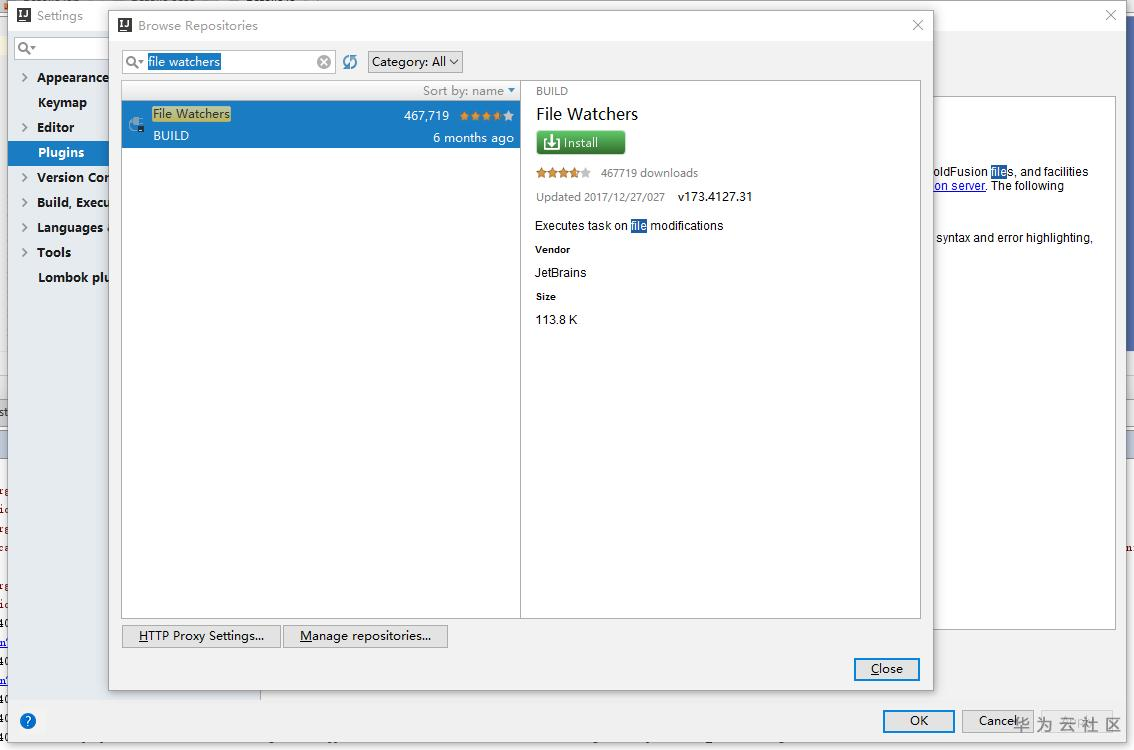The image size is (1134, 750).
Task: Select Appearance in the Settings tree
Action: point(72,77)
